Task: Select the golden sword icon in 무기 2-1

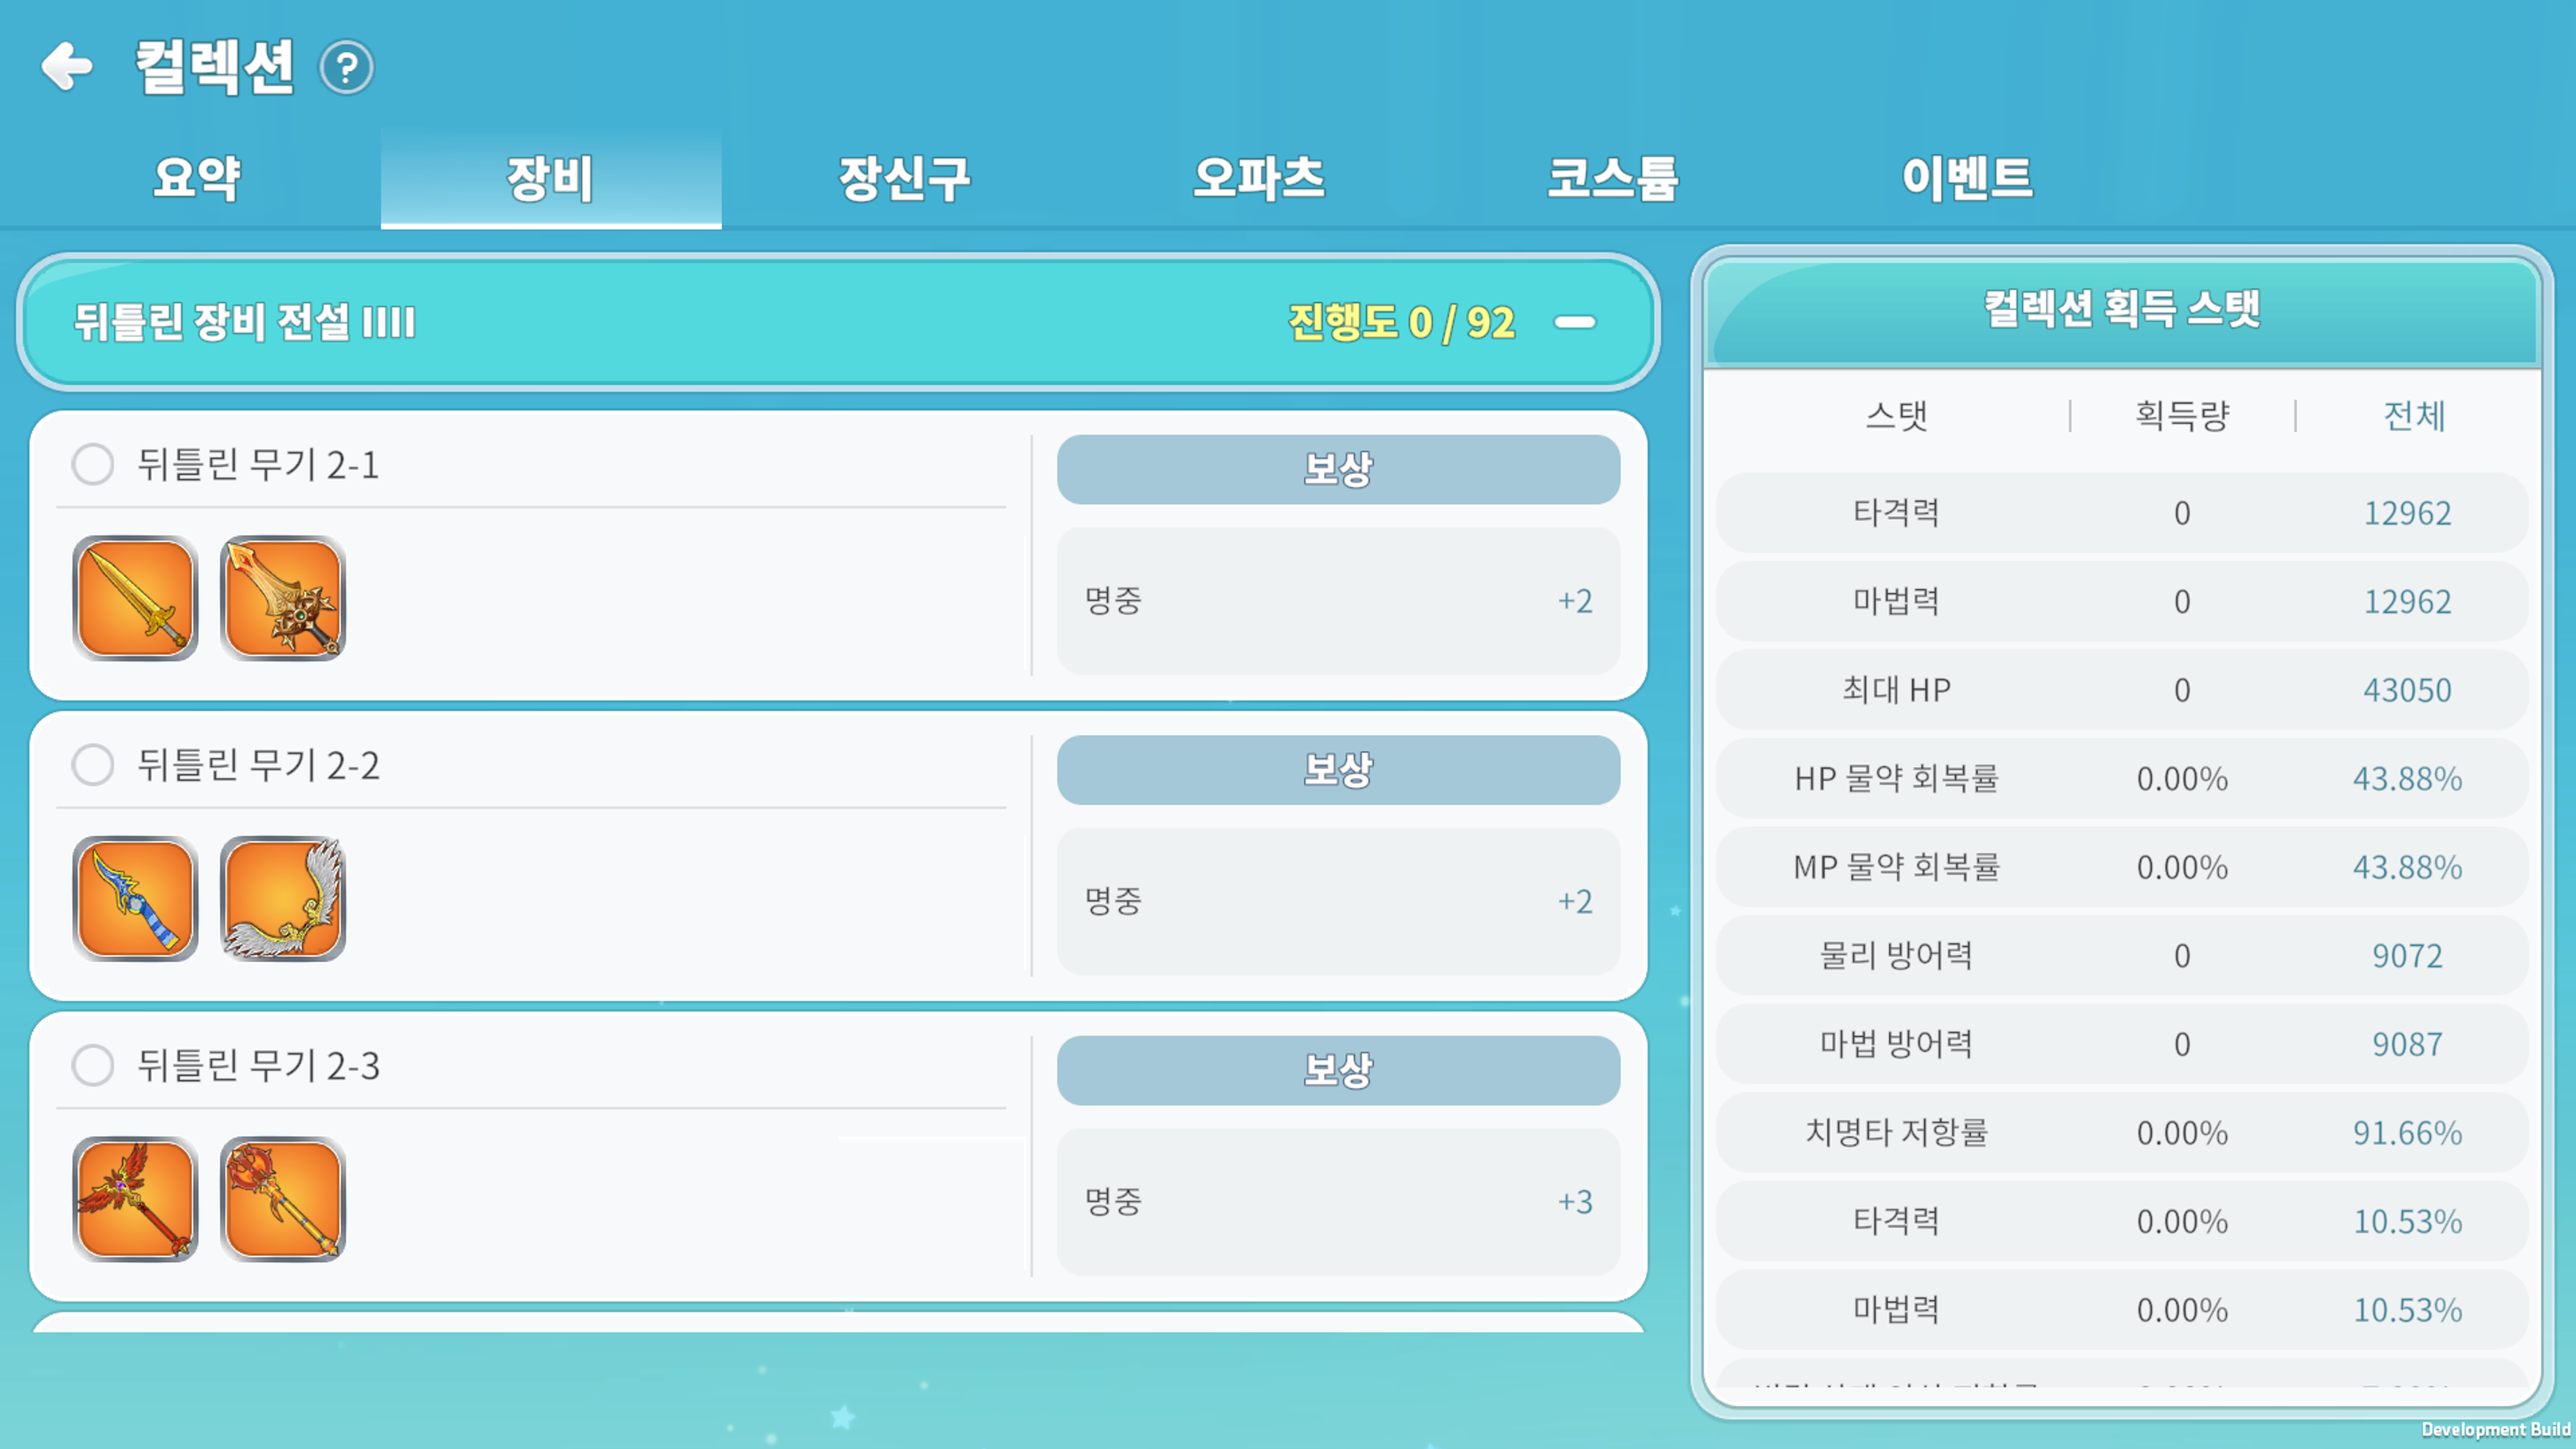Action: pos(135,598)
